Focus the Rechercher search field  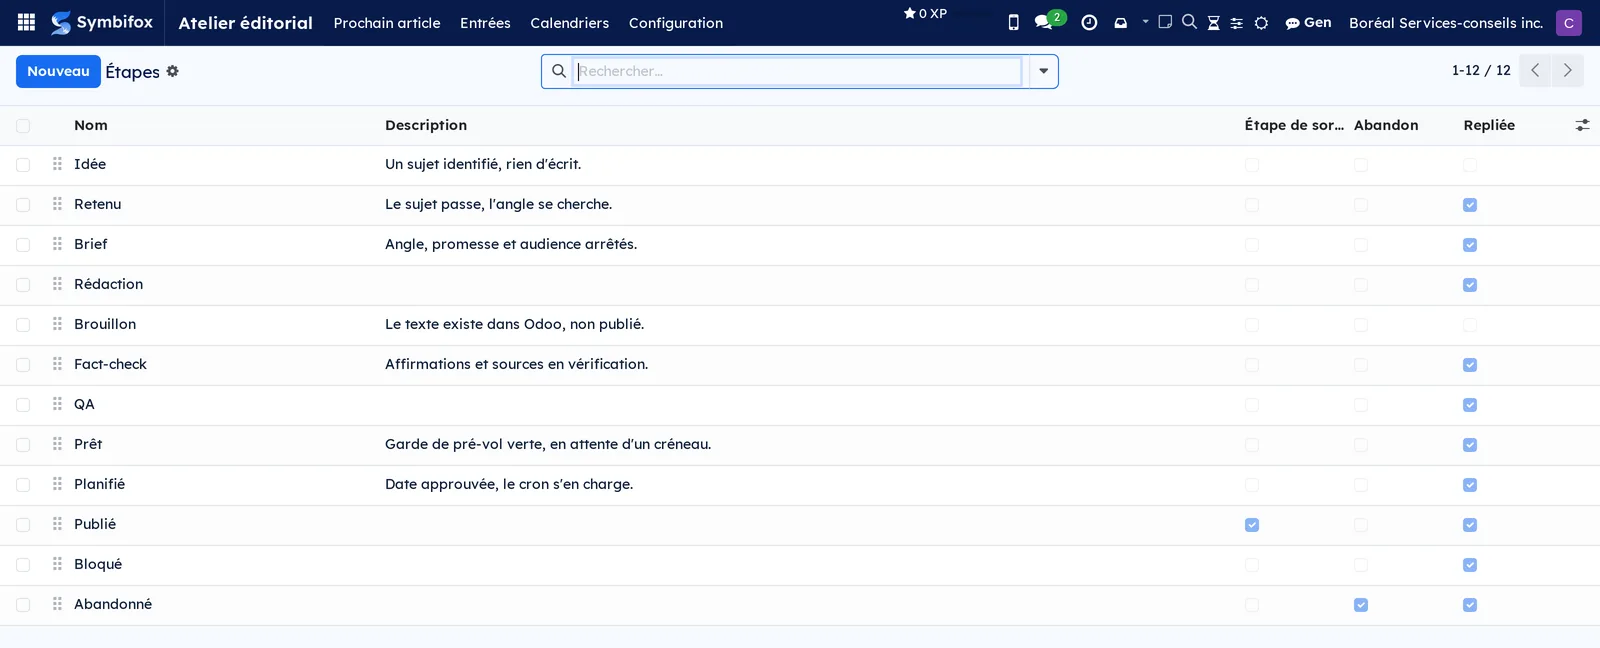point(798,71)
